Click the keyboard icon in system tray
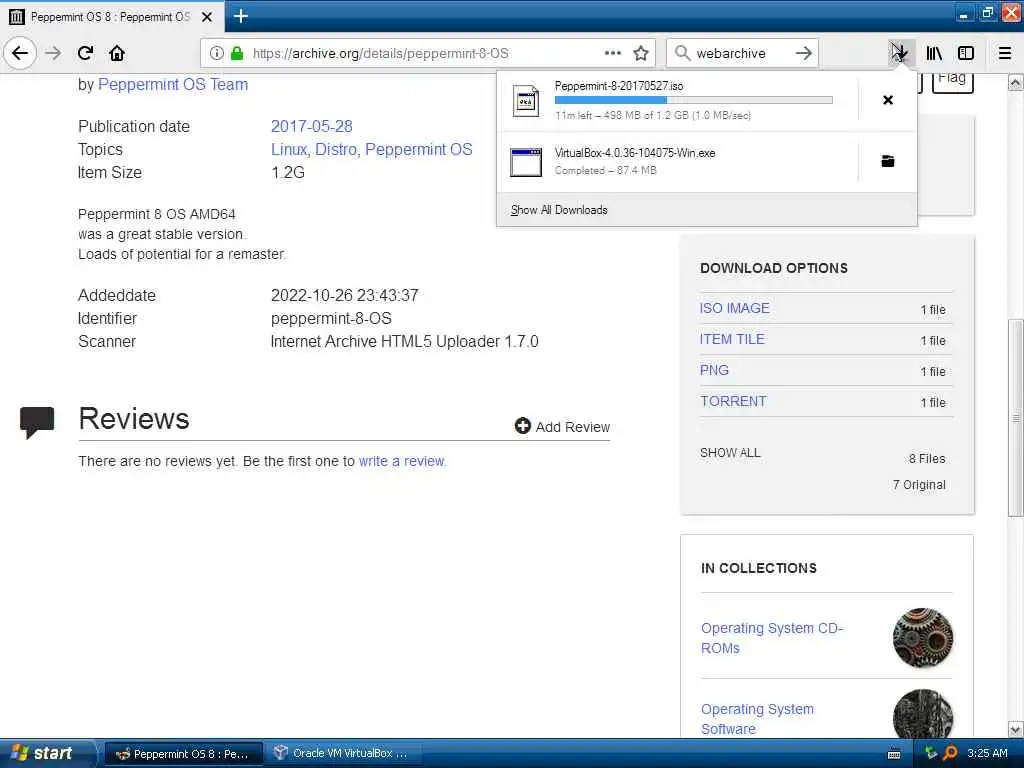Image resolution: width=1024 pixels, height=768 pixels. tap(894, 754)
